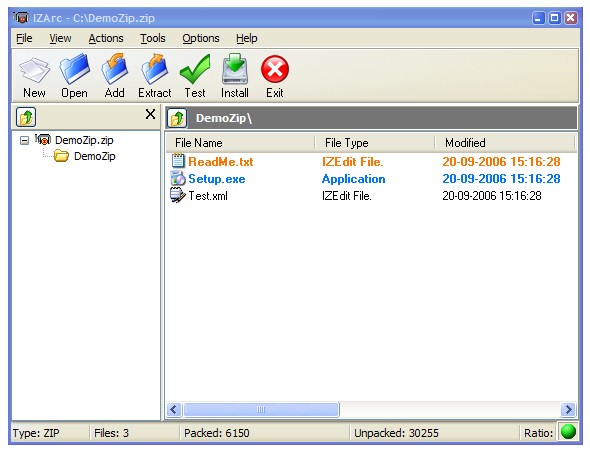Click ReadMe.txt's IZEdit File. type cell
Viewport: 590px width, 450px height.
pyautogui.click(x=353, y=162)
